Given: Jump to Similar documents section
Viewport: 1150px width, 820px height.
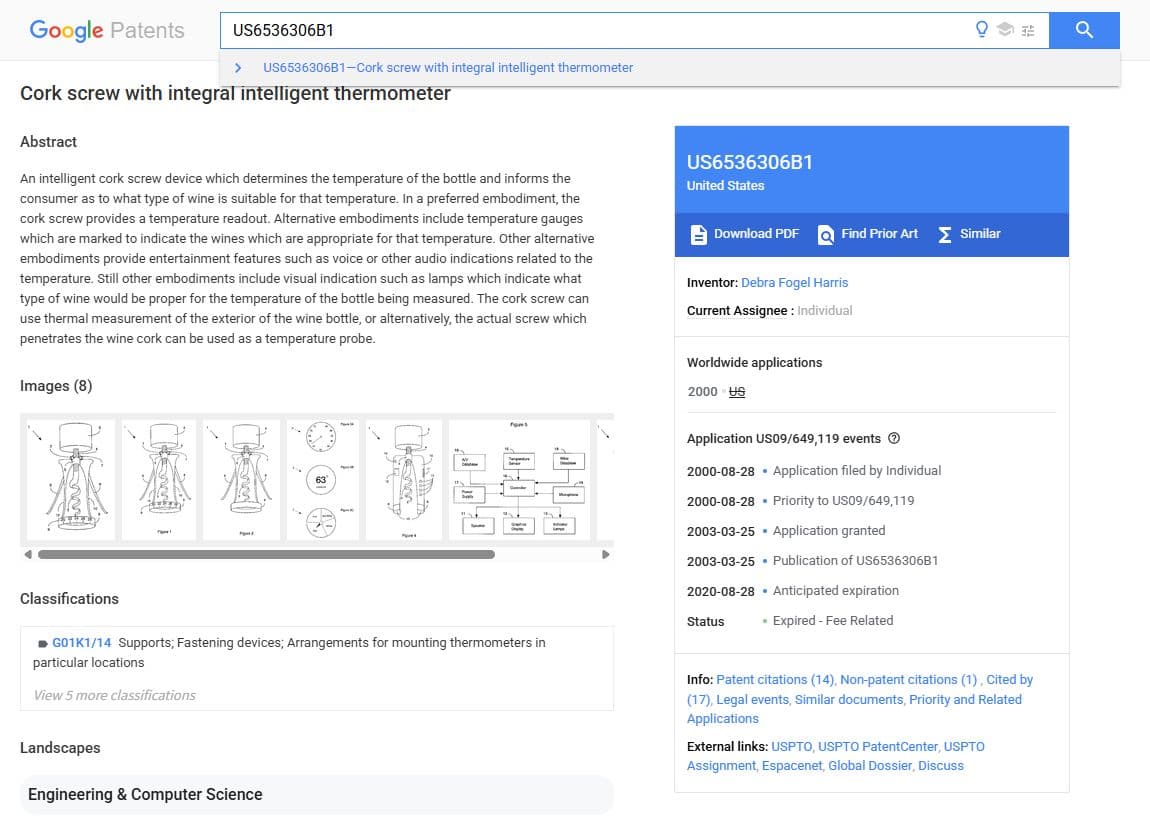Looking at the screenshot, I should coord(849,699).
